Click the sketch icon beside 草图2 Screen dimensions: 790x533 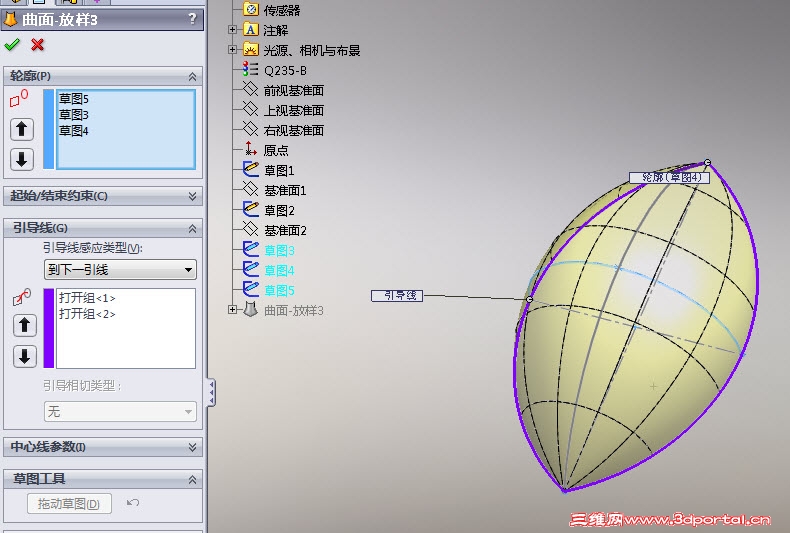point(250,209)
